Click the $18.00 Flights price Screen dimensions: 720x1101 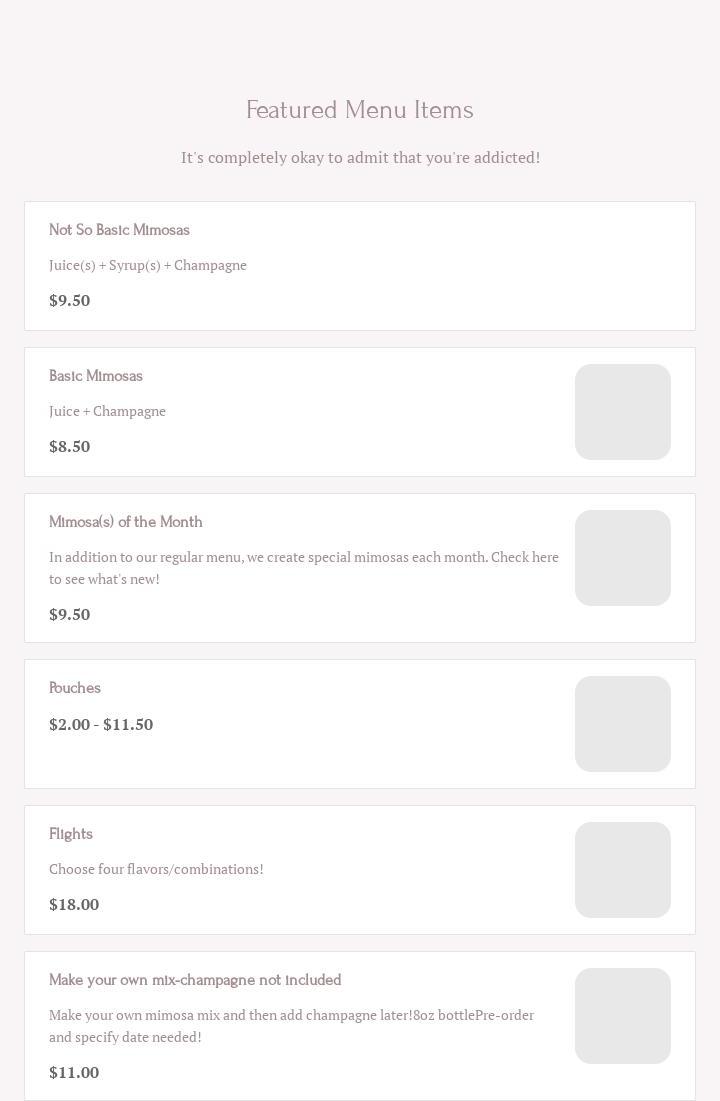[74, 904]
